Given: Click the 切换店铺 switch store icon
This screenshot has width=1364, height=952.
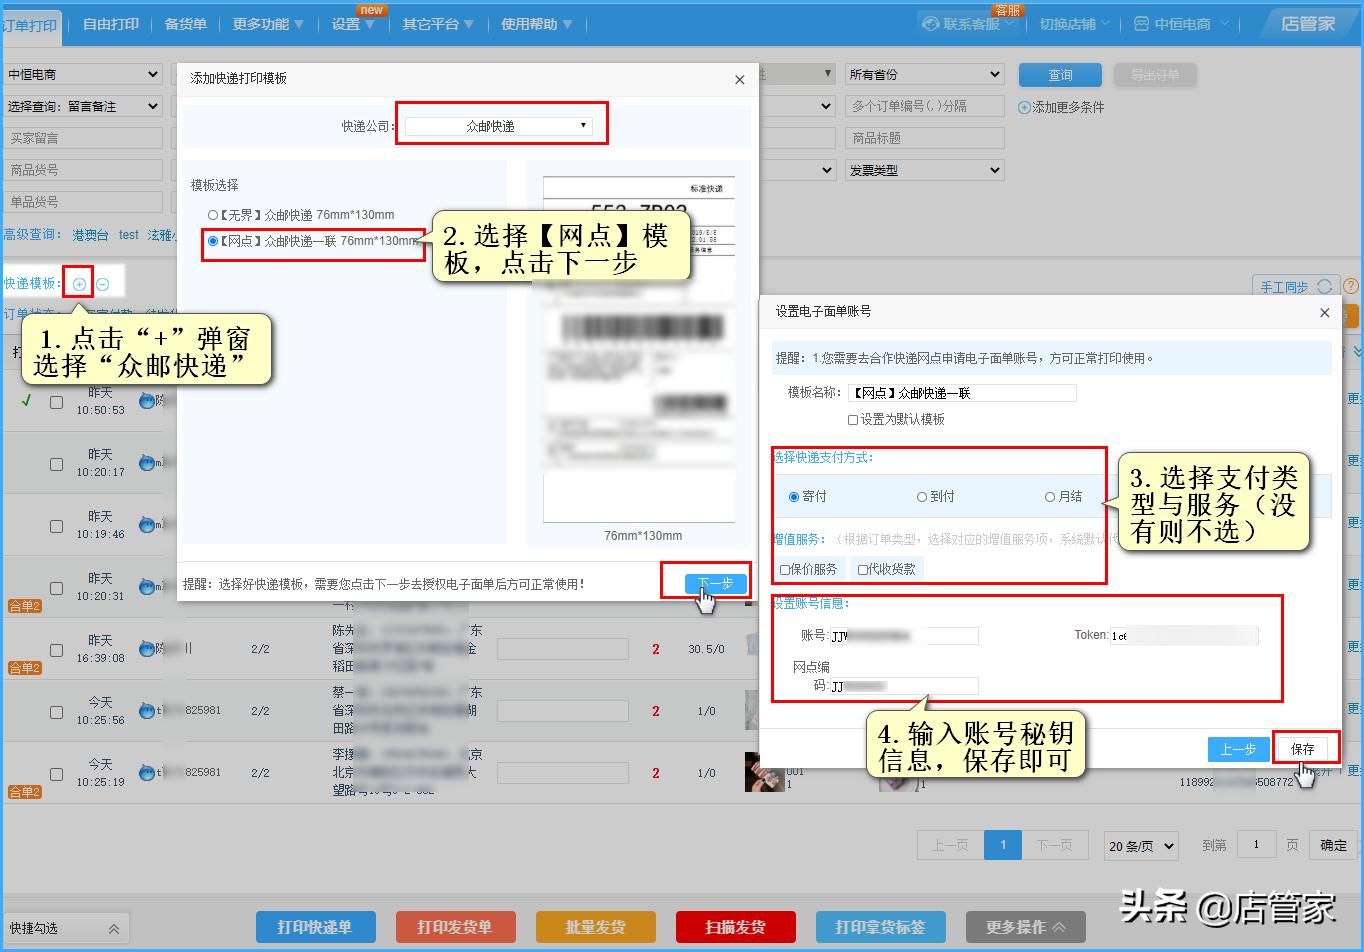Looking at the screenshot, I should click(x=1069, y=24).
